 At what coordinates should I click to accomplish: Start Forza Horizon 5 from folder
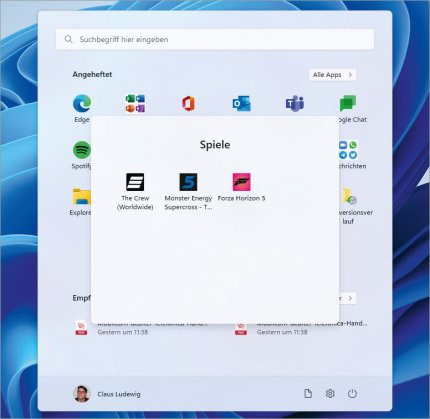(x=241, y=187)
